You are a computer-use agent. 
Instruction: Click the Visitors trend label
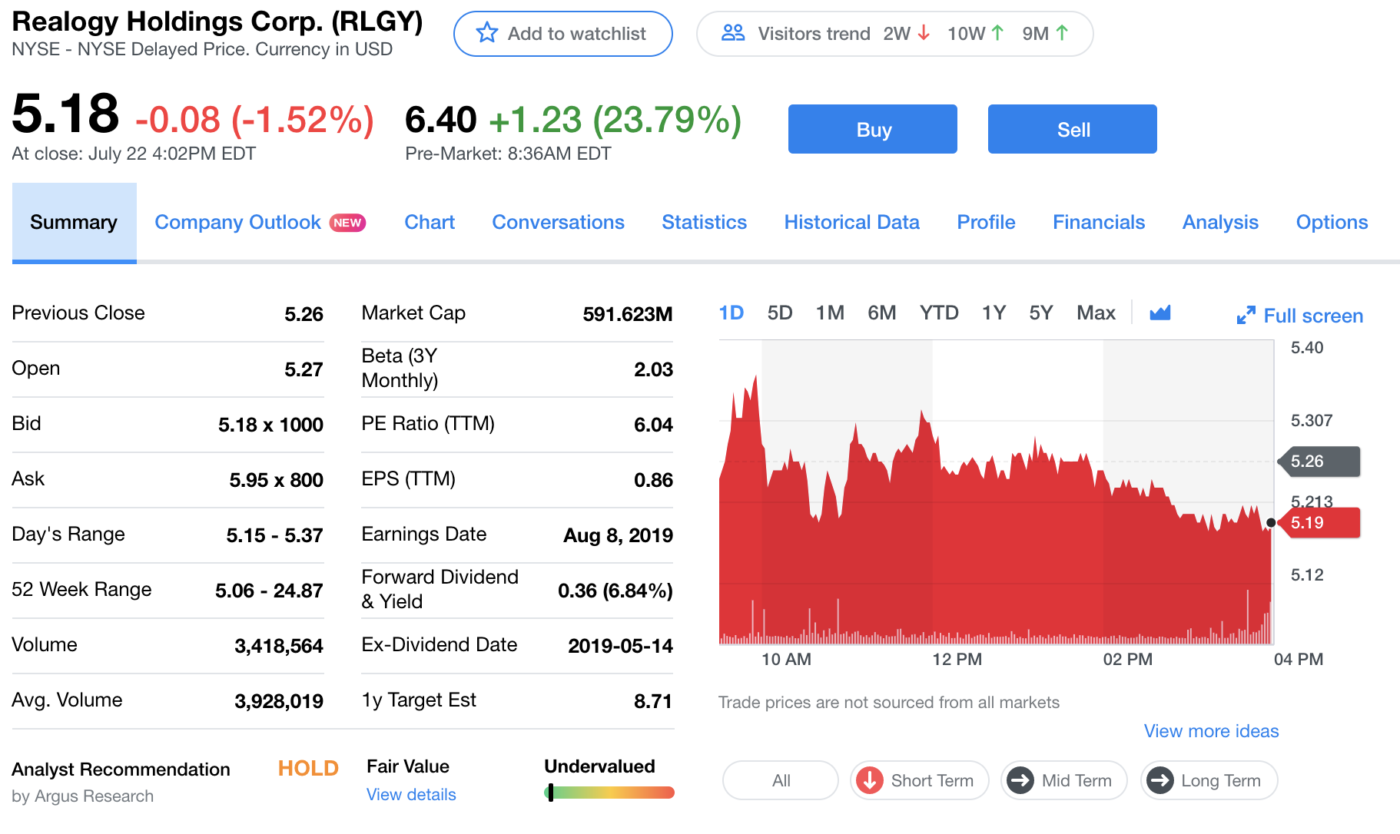[814, 33]
